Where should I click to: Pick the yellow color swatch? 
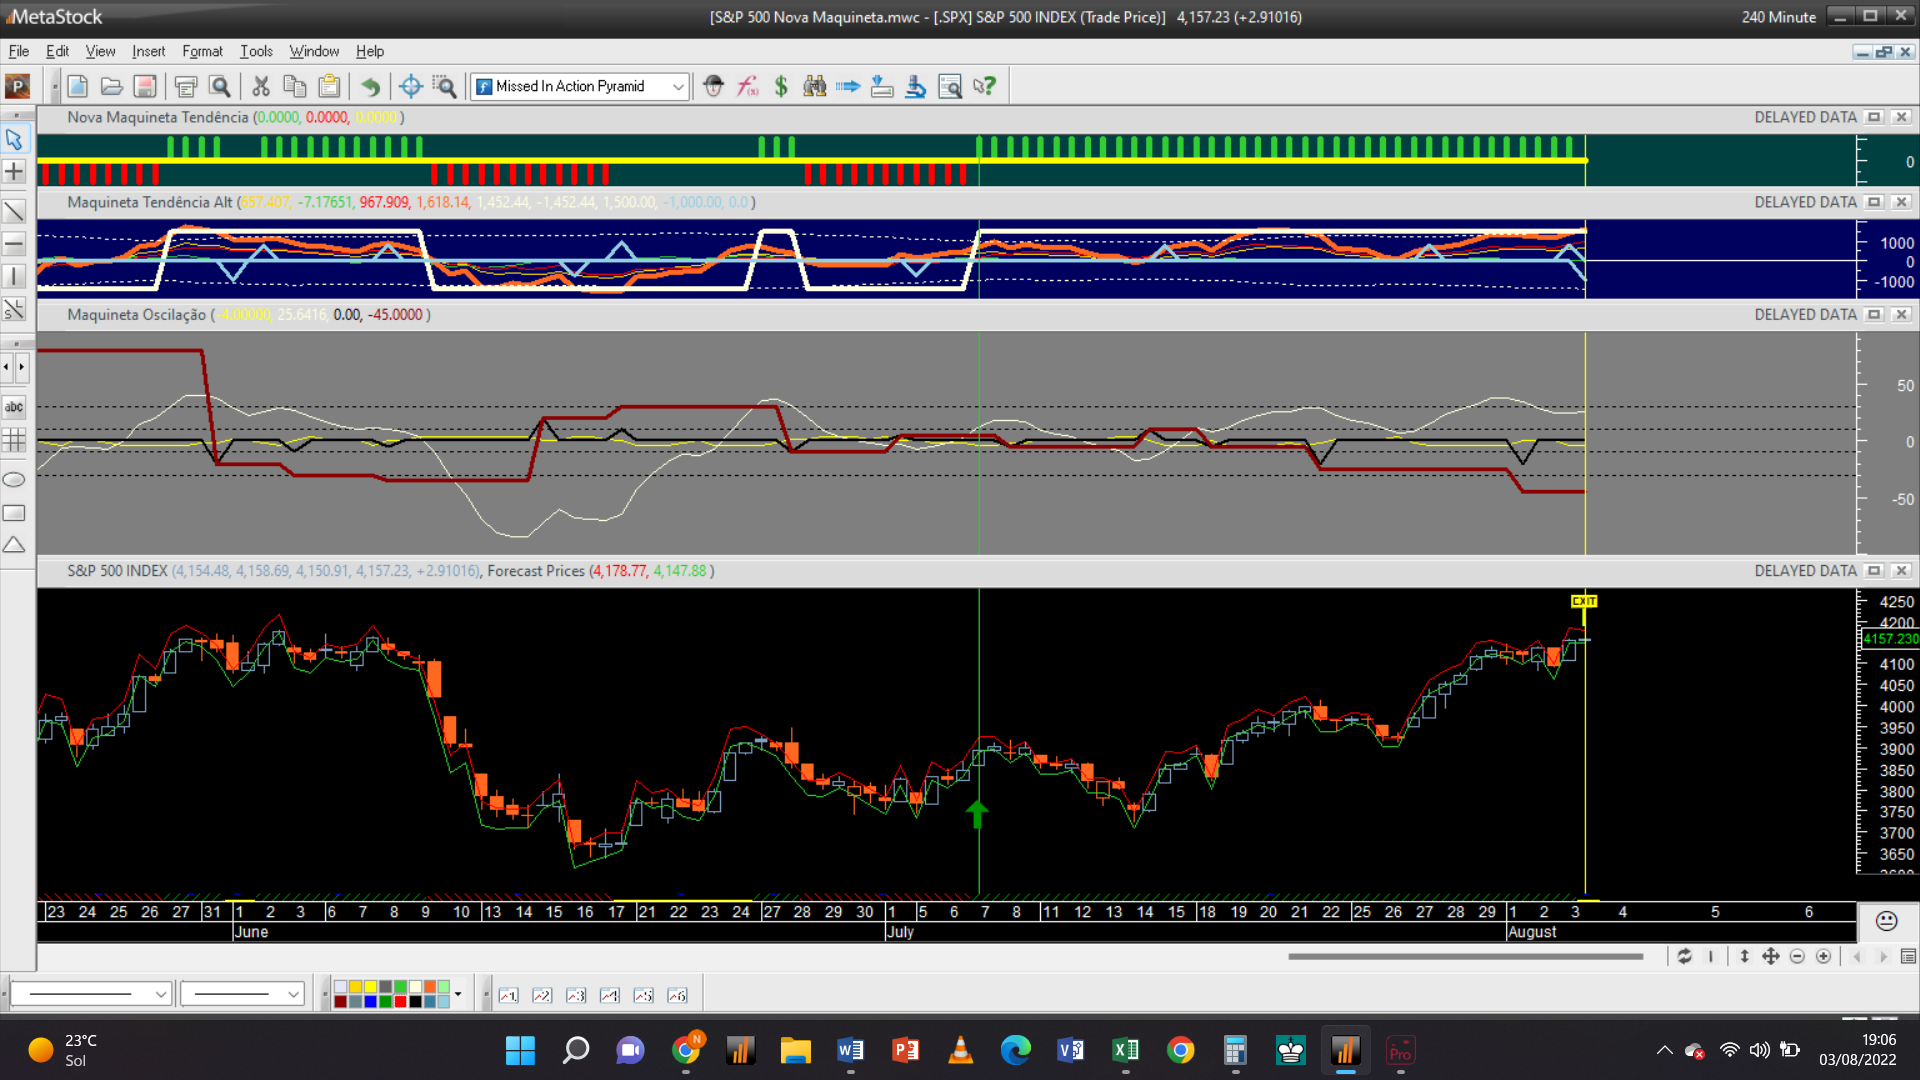click(370, 987)
